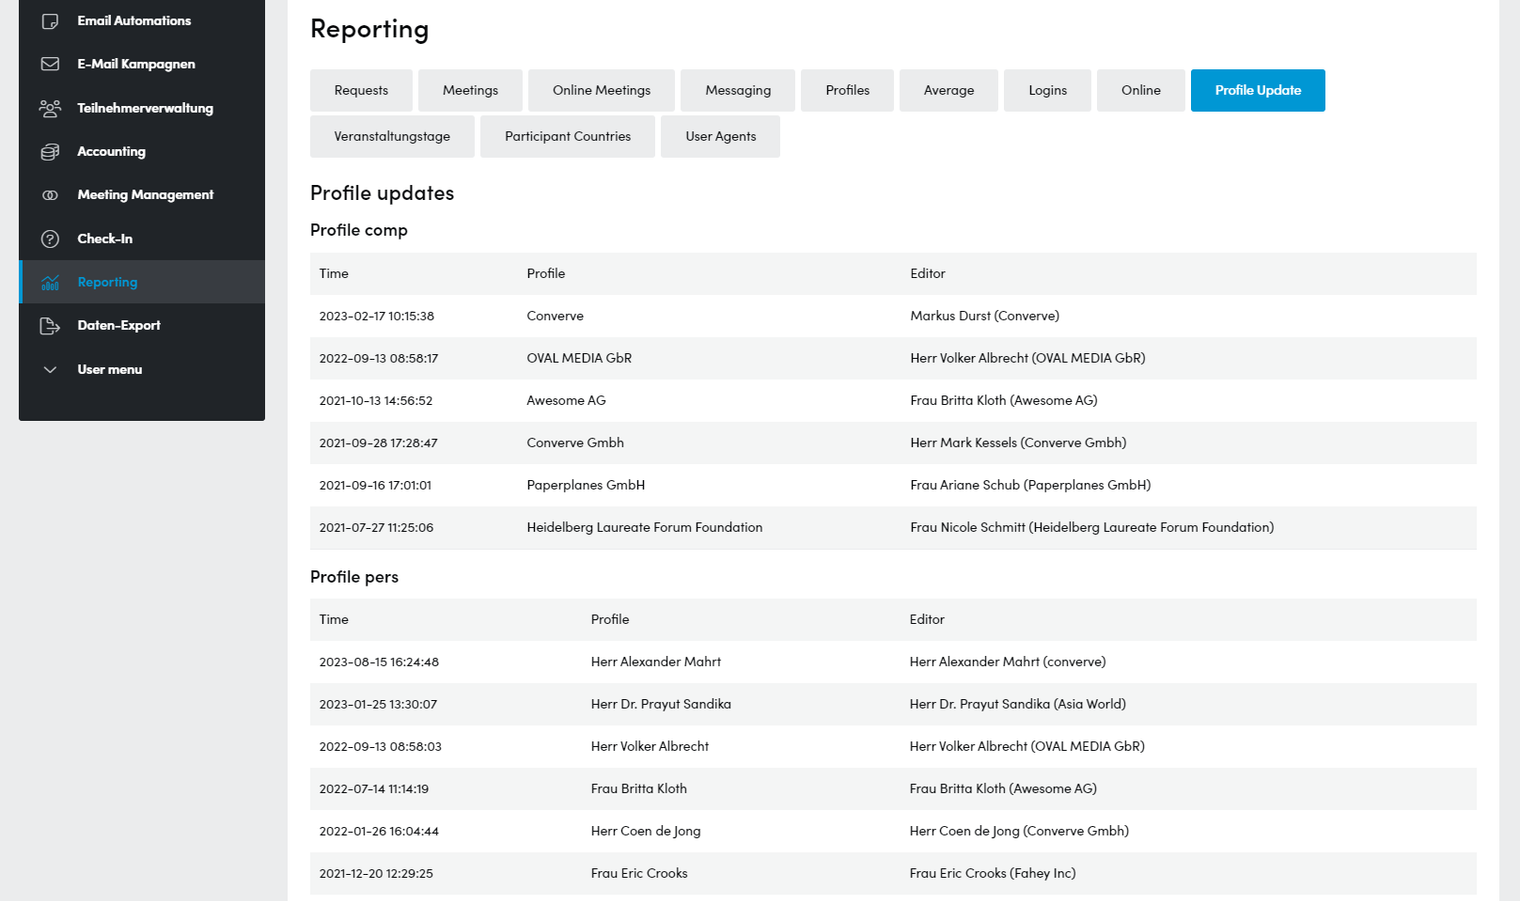The width and height of the screenshot is (1520, 901).
Task: Click timestamp 2021-10-13 14:56:52
Action: point(376,401)
